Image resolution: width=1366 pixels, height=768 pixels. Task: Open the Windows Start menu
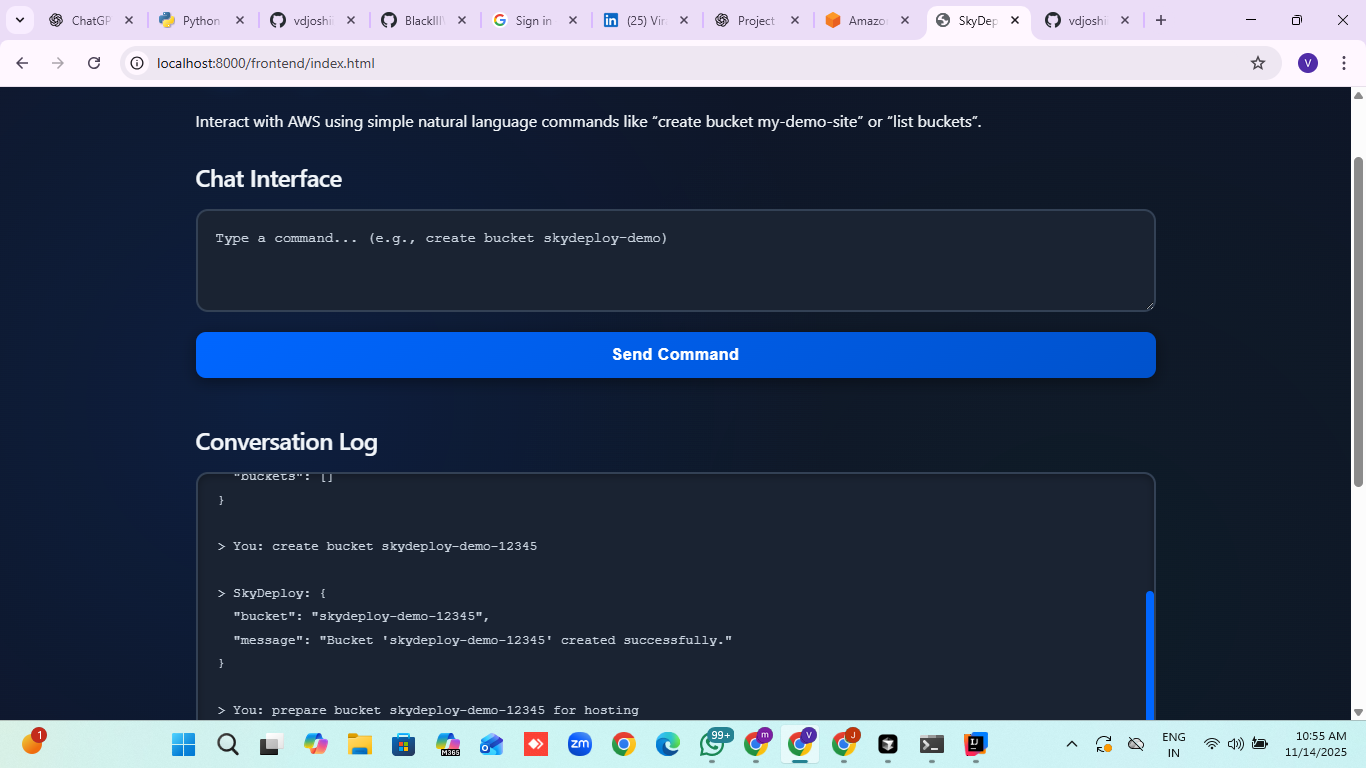[184, 744]
